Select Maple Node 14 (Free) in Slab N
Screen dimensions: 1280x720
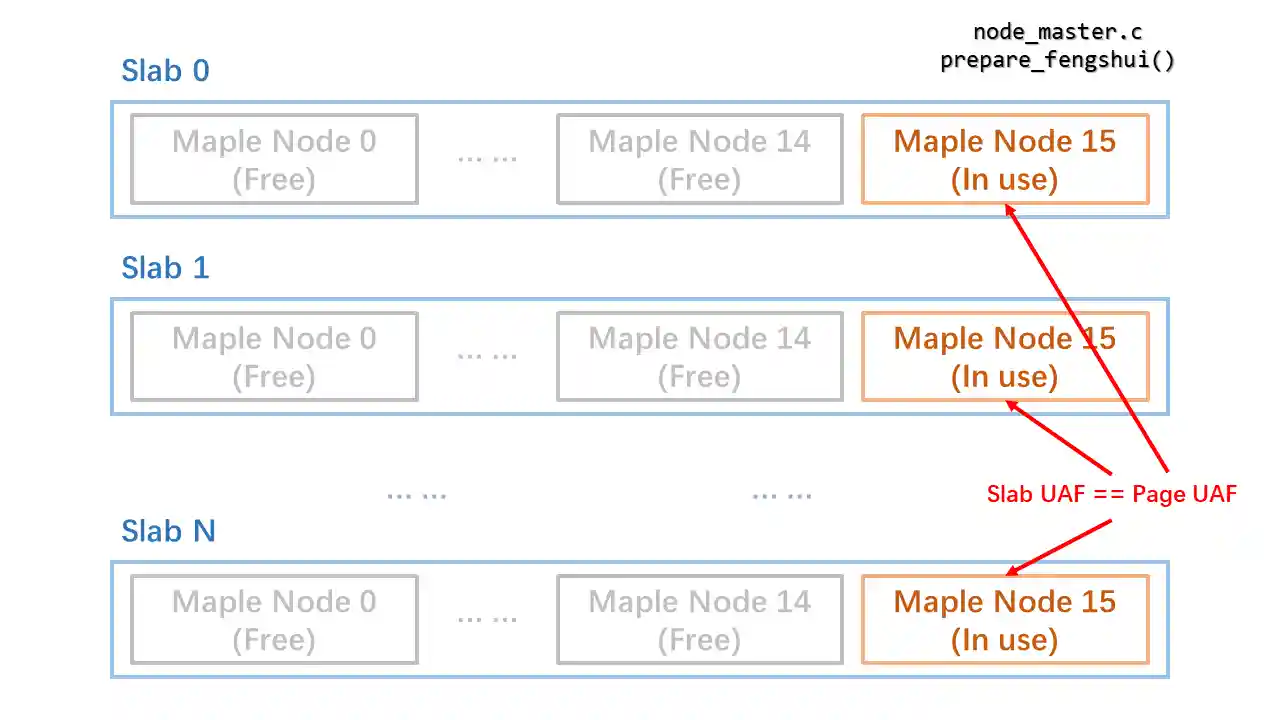[699, 619]
